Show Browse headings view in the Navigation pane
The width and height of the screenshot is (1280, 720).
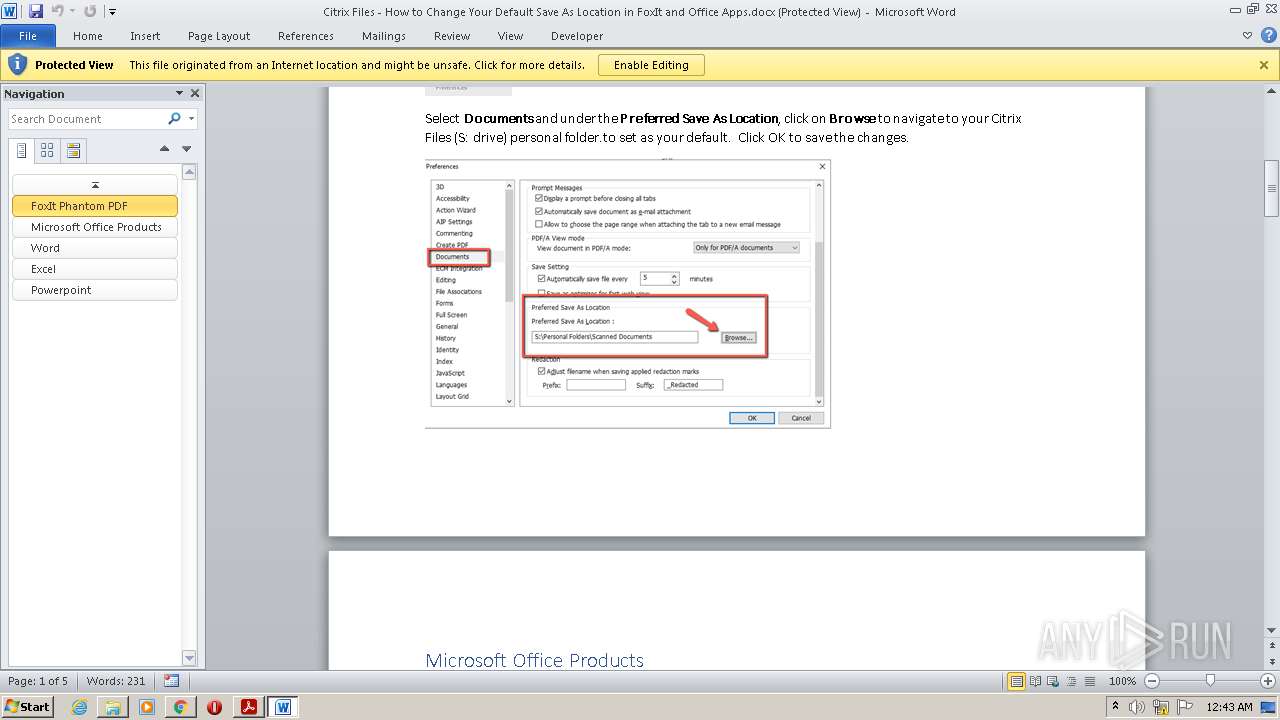[22, 151]
